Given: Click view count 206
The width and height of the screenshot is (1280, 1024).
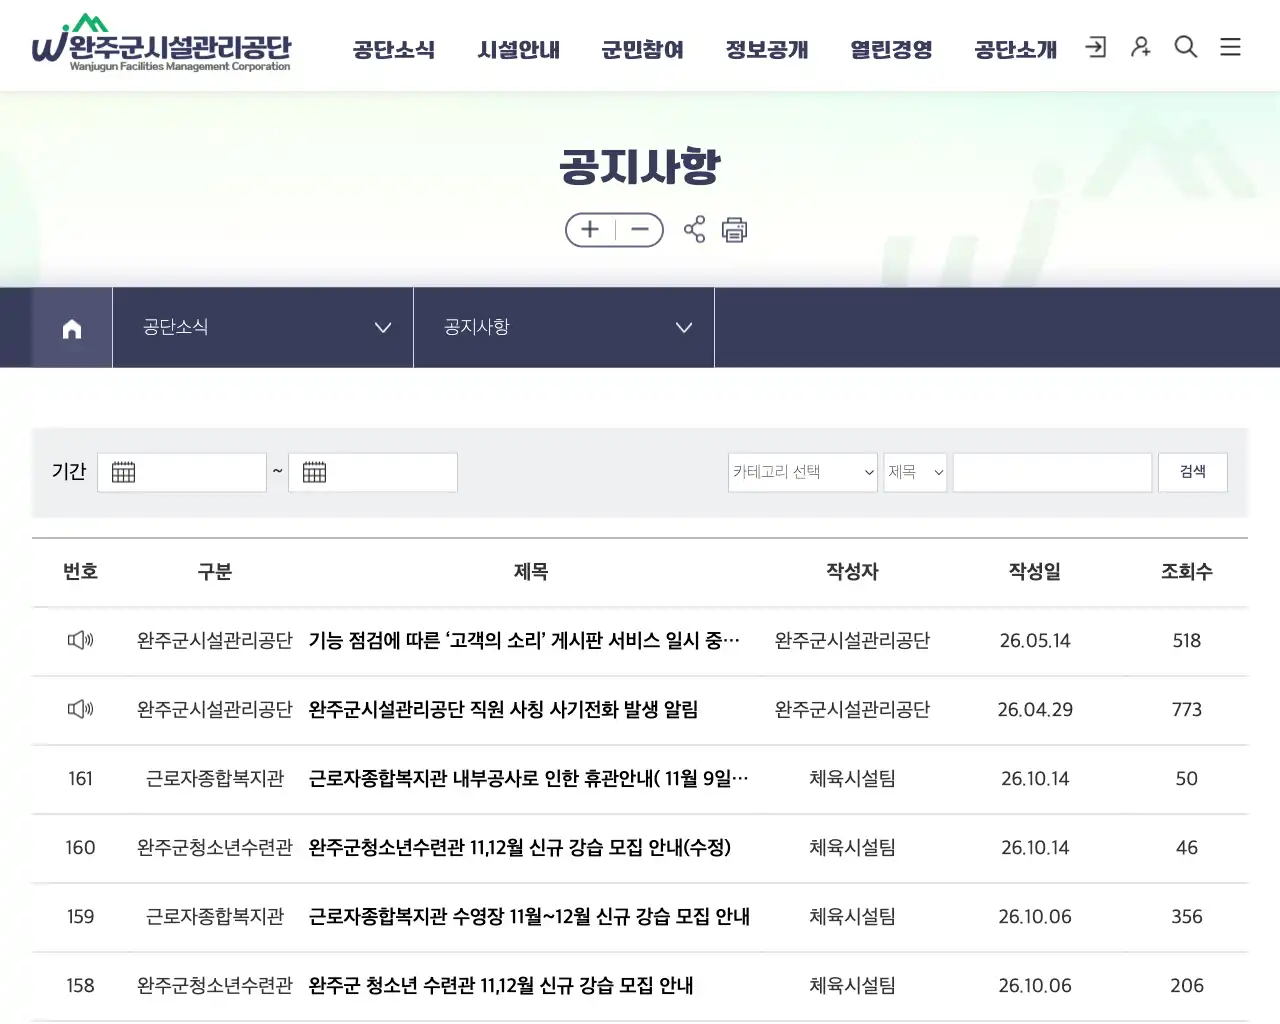Looking at the screenshot, I should pyautogui.click(x=1187, y=985).
